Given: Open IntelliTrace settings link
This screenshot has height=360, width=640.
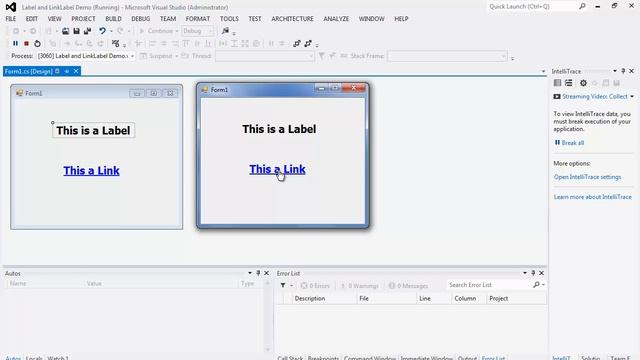Looking at the screenshot, I should click(x=587, y=177).
